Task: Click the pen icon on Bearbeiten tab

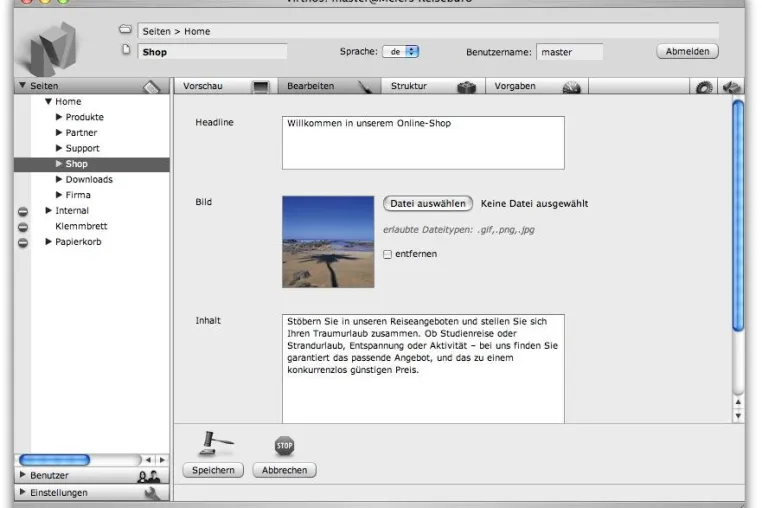Action: [364, 87]
